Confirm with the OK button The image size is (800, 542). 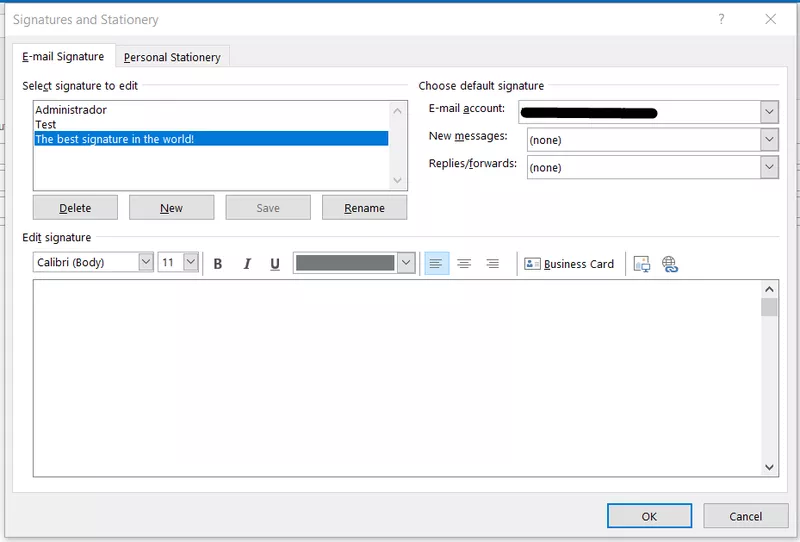[649, 516]
